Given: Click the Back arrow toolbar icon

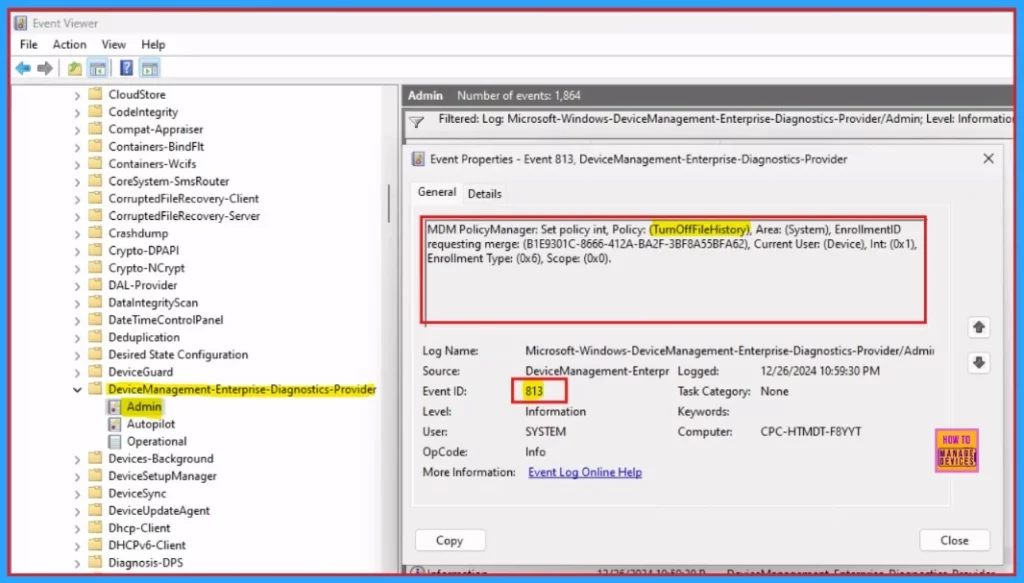Looking at the screenshot, I should pyautogui.click(x=23, y=68).
